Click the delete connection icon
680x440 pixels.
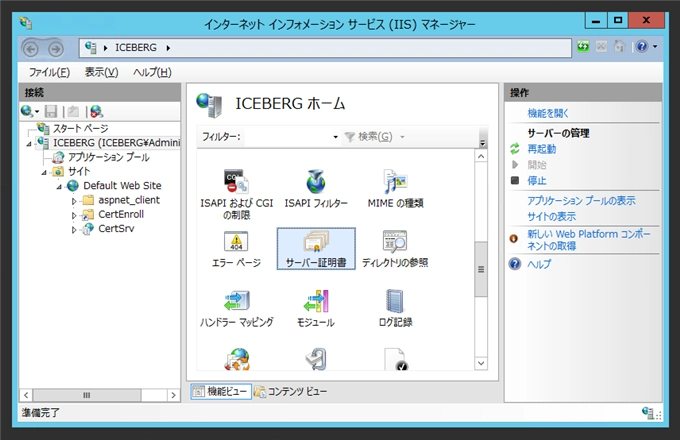(96, 111)
